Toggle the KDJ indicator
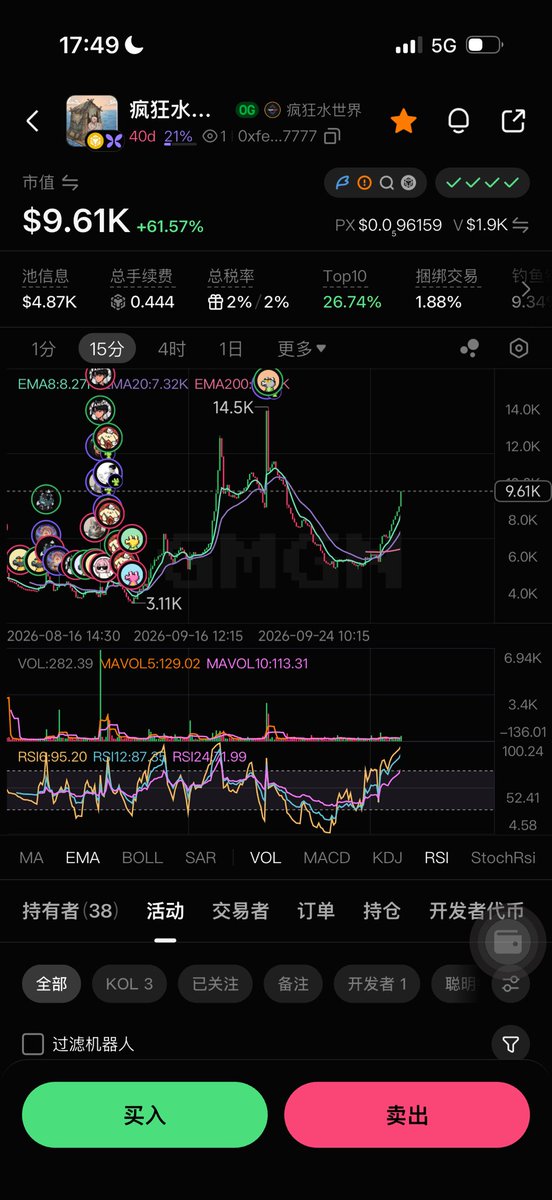 (387, 857)
